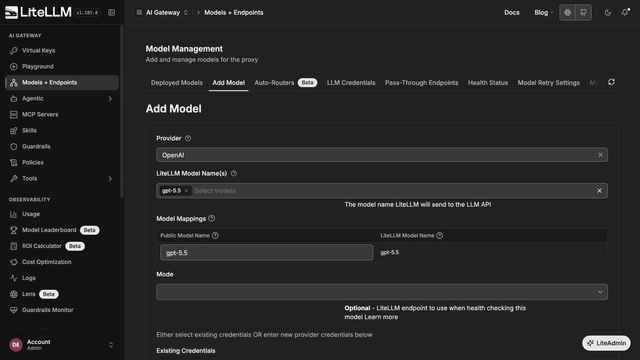This screenshot has height=360, width=640.
Task: Open notifications bell
Action: [x=625, y=13]
